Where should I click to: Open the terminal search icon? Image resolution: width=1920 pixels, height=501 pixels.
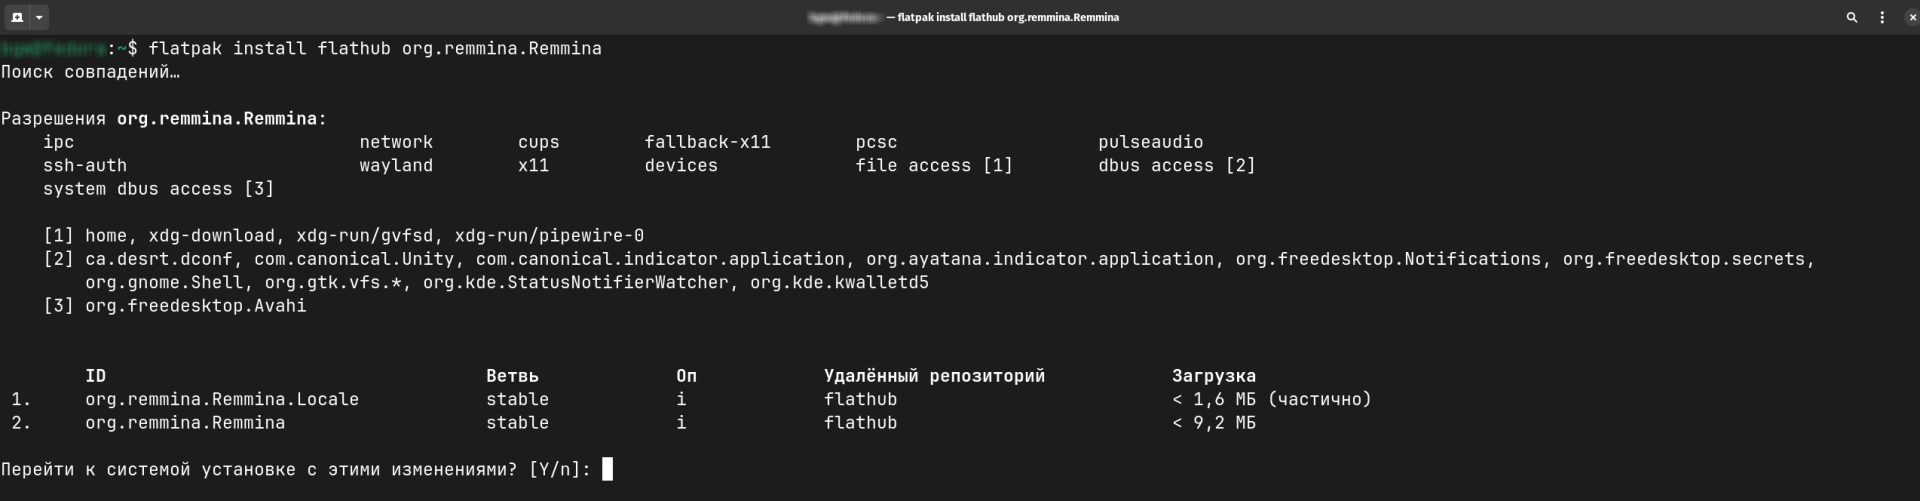1851,17
